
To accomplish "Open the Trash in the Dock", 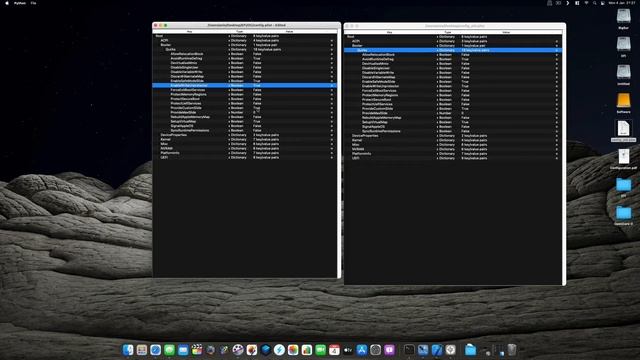I will [511, 350].
